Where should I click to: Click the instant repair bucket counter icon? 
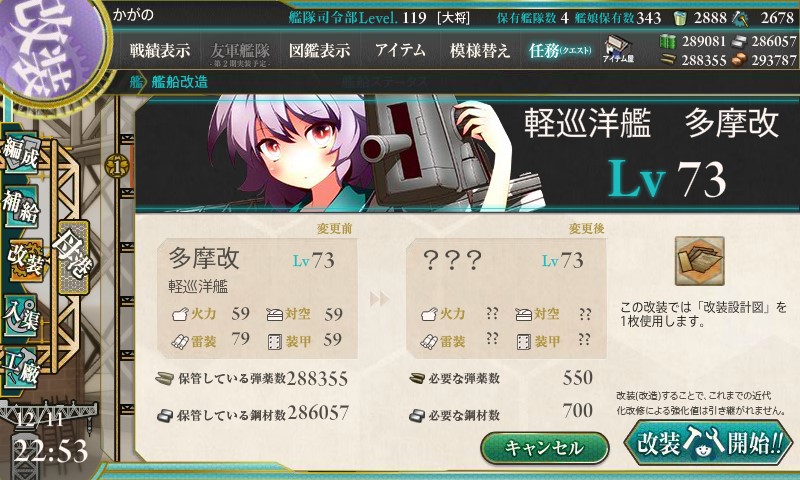click(x=680, y=18)
